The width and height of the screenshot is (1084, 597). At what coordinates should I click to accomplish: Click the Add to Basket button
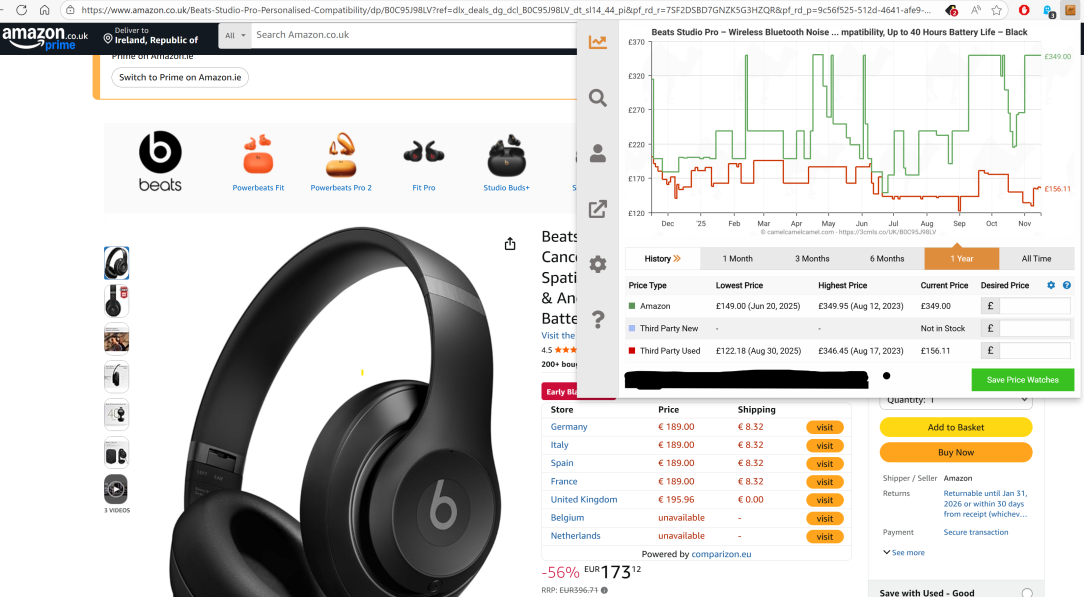tap(956, 427)
